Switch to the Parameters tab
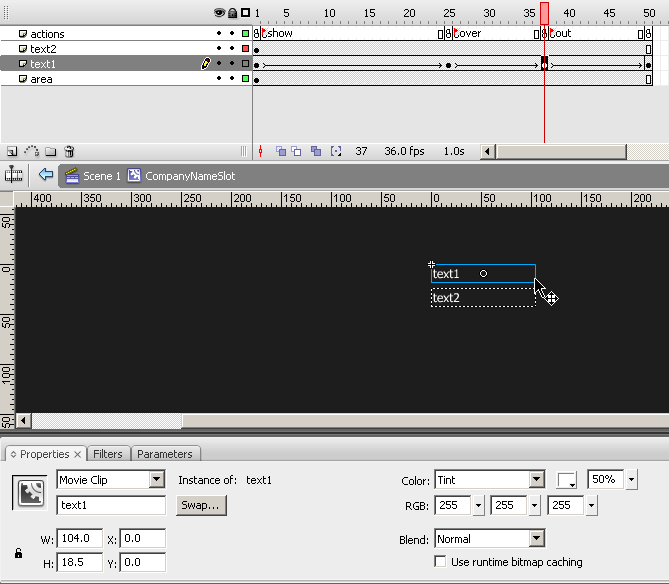This screenshot has width=669, height=584. tap(165, 454)
